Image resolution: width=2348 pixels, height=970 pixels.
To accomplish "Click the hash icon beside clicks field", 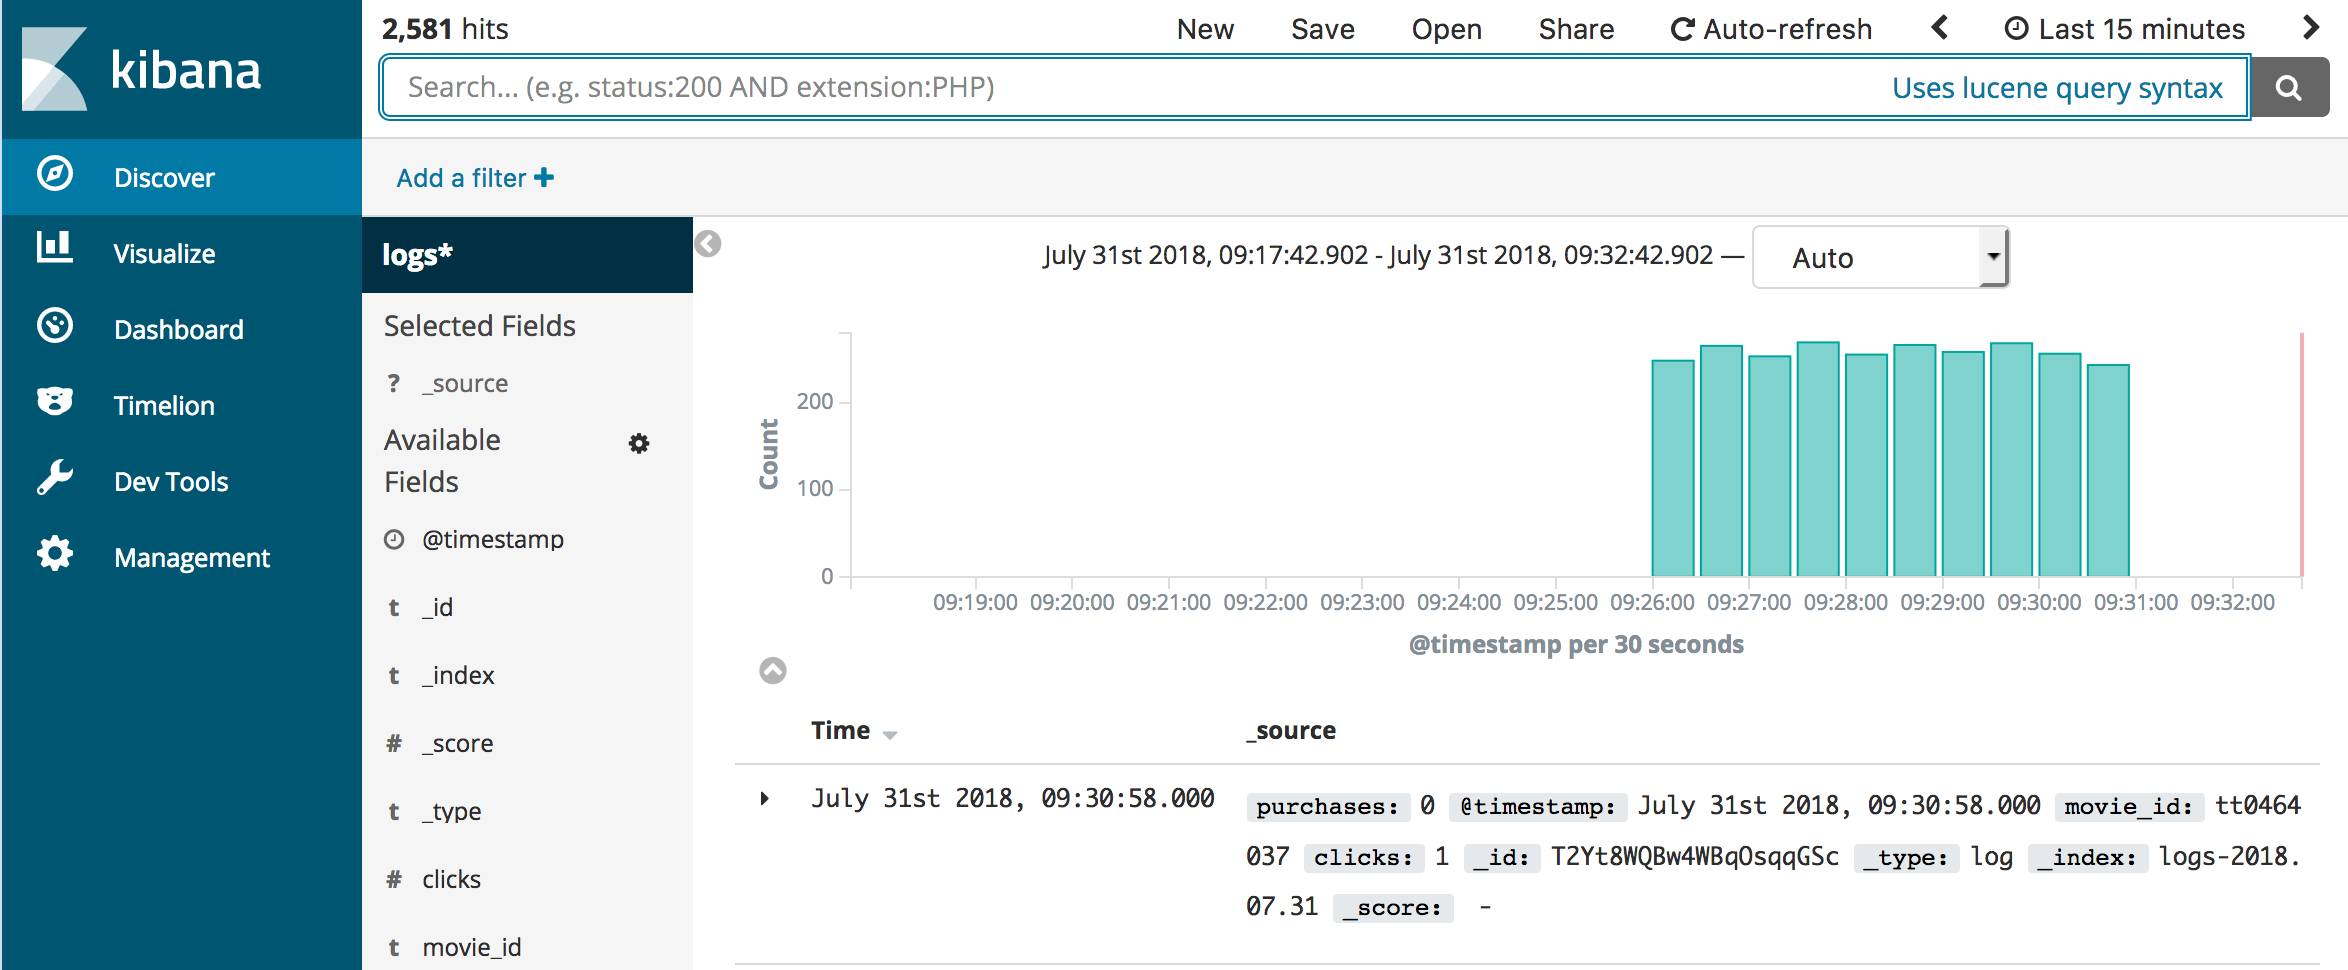I will (x=394, y=880).
